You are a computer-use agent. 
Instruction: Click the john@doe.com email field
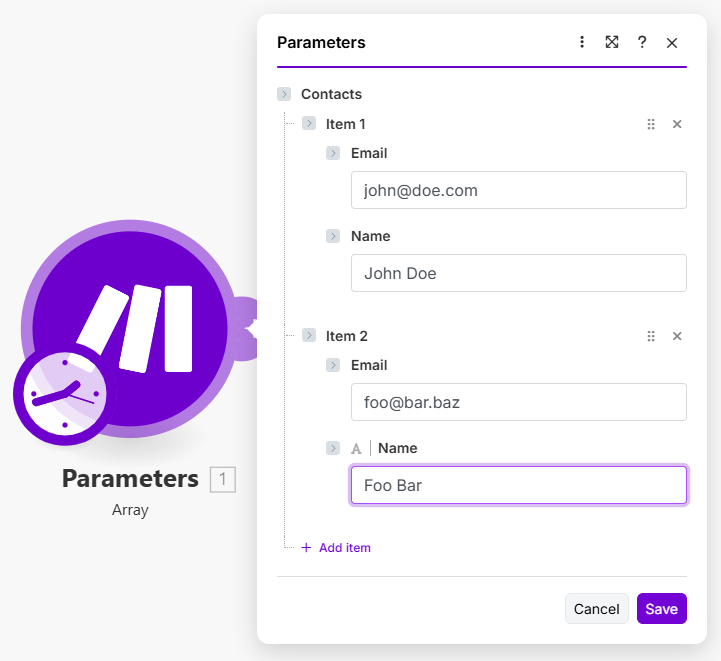tap(518, 190)
